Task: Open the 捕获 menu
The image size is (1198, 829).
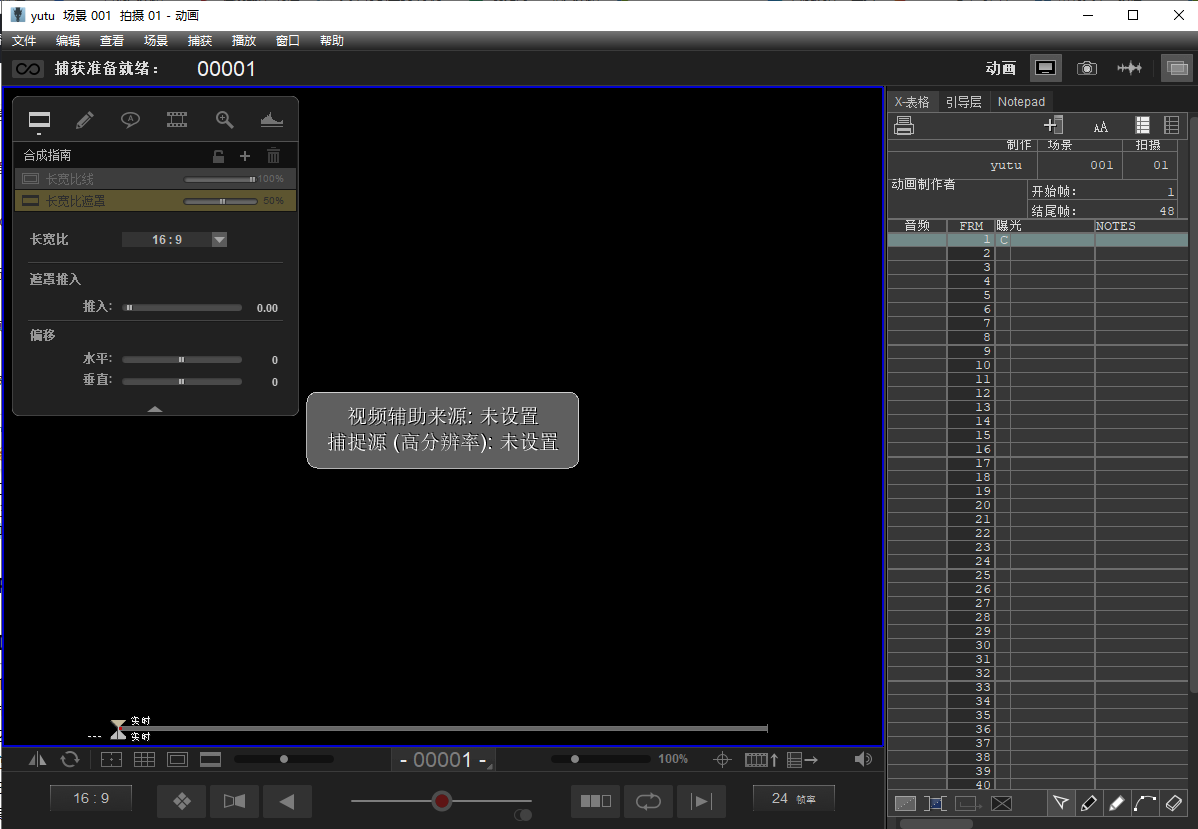Action: [x=199, y=40]
